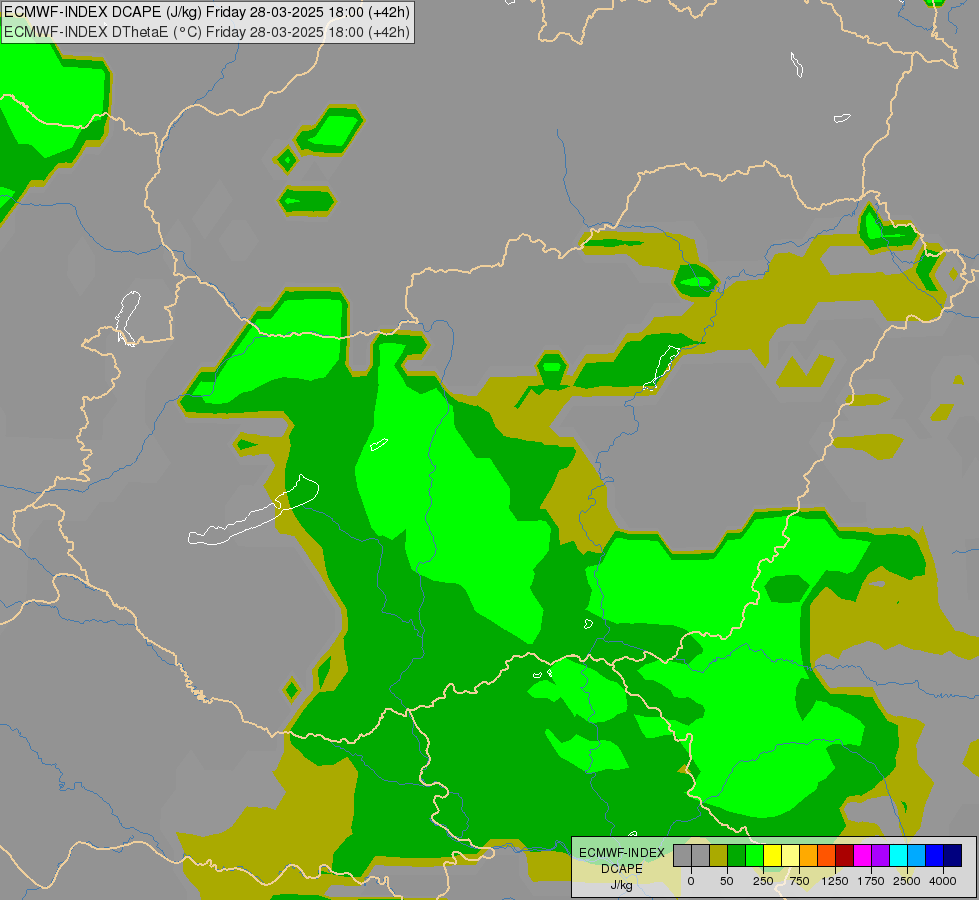Click the amber orange legend swatch
Viewport: 979px width, 900px height.
(x=809, y=855)
